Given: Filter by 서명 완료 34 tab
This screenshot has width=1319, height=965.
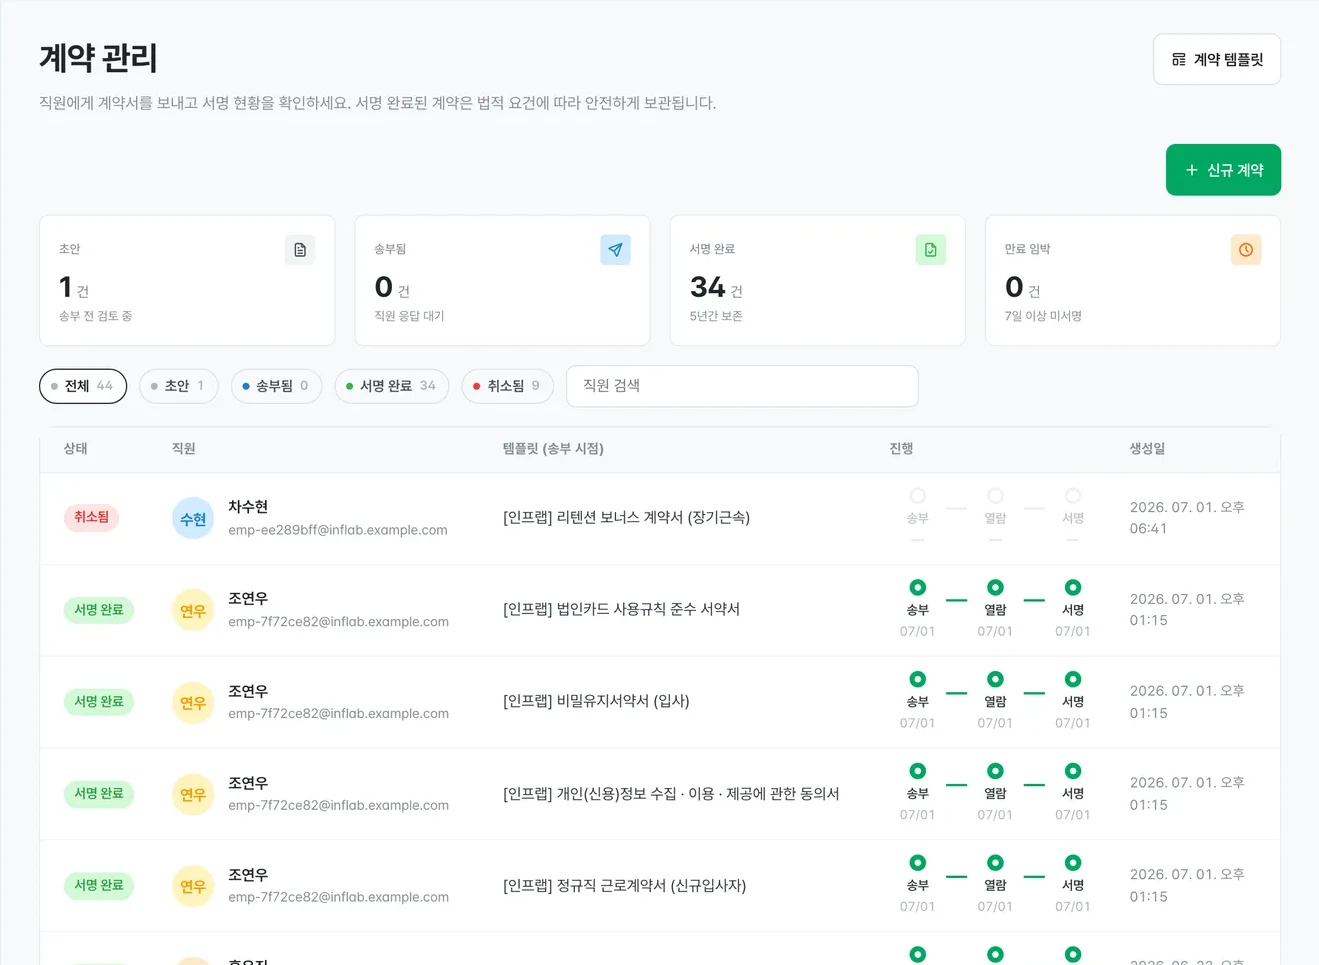Looking at the screenshot, I should click(392, 386).
